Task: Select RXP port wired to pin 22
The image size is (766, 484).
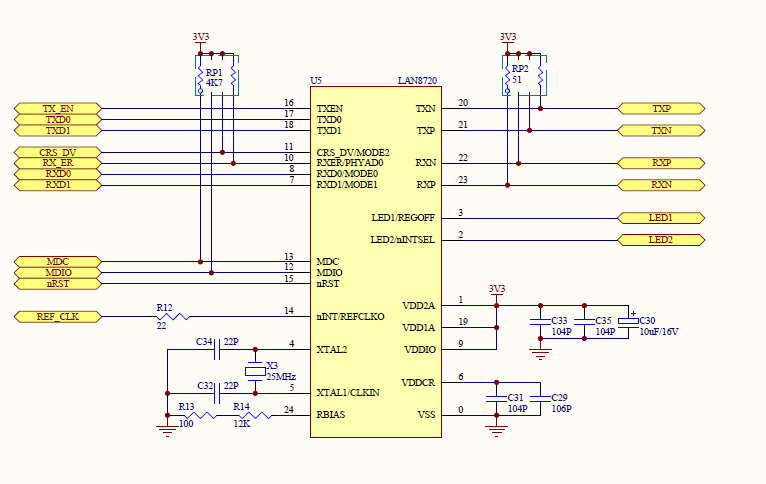Action: click(661, 163)
